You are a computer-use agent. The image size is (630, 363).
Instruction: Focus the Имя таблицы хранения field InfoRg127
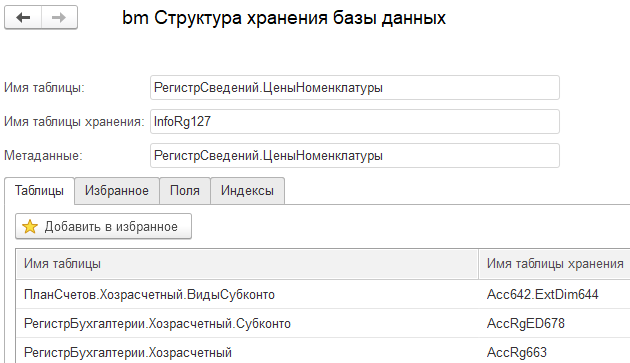click(x=355, y=121)
